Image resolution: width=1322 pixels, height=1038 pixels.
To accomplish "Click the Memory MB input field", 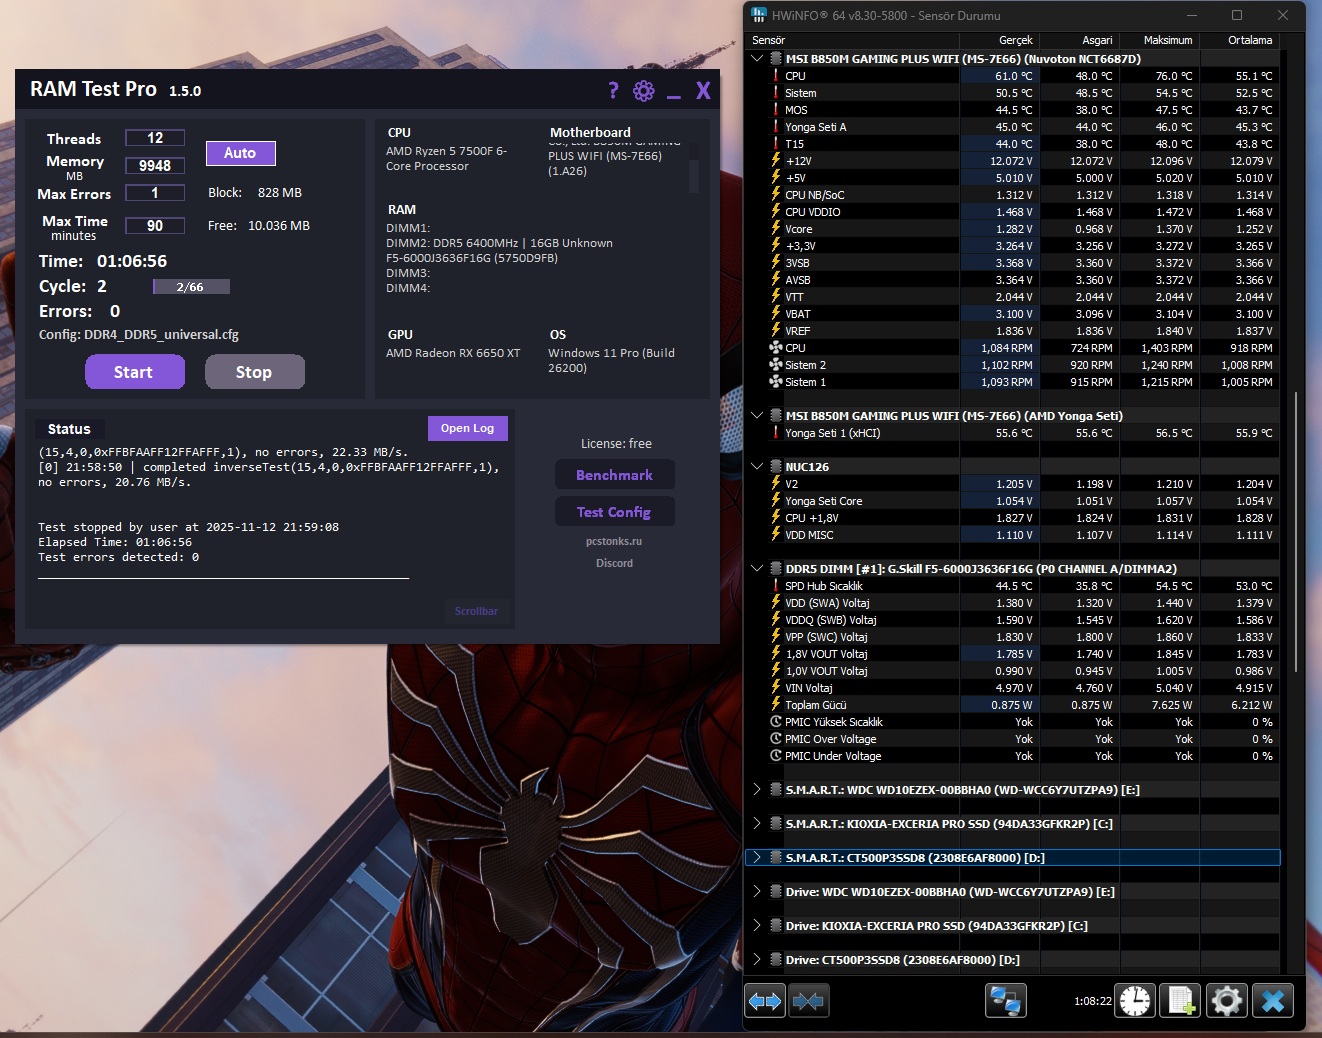I will point(155,166).
